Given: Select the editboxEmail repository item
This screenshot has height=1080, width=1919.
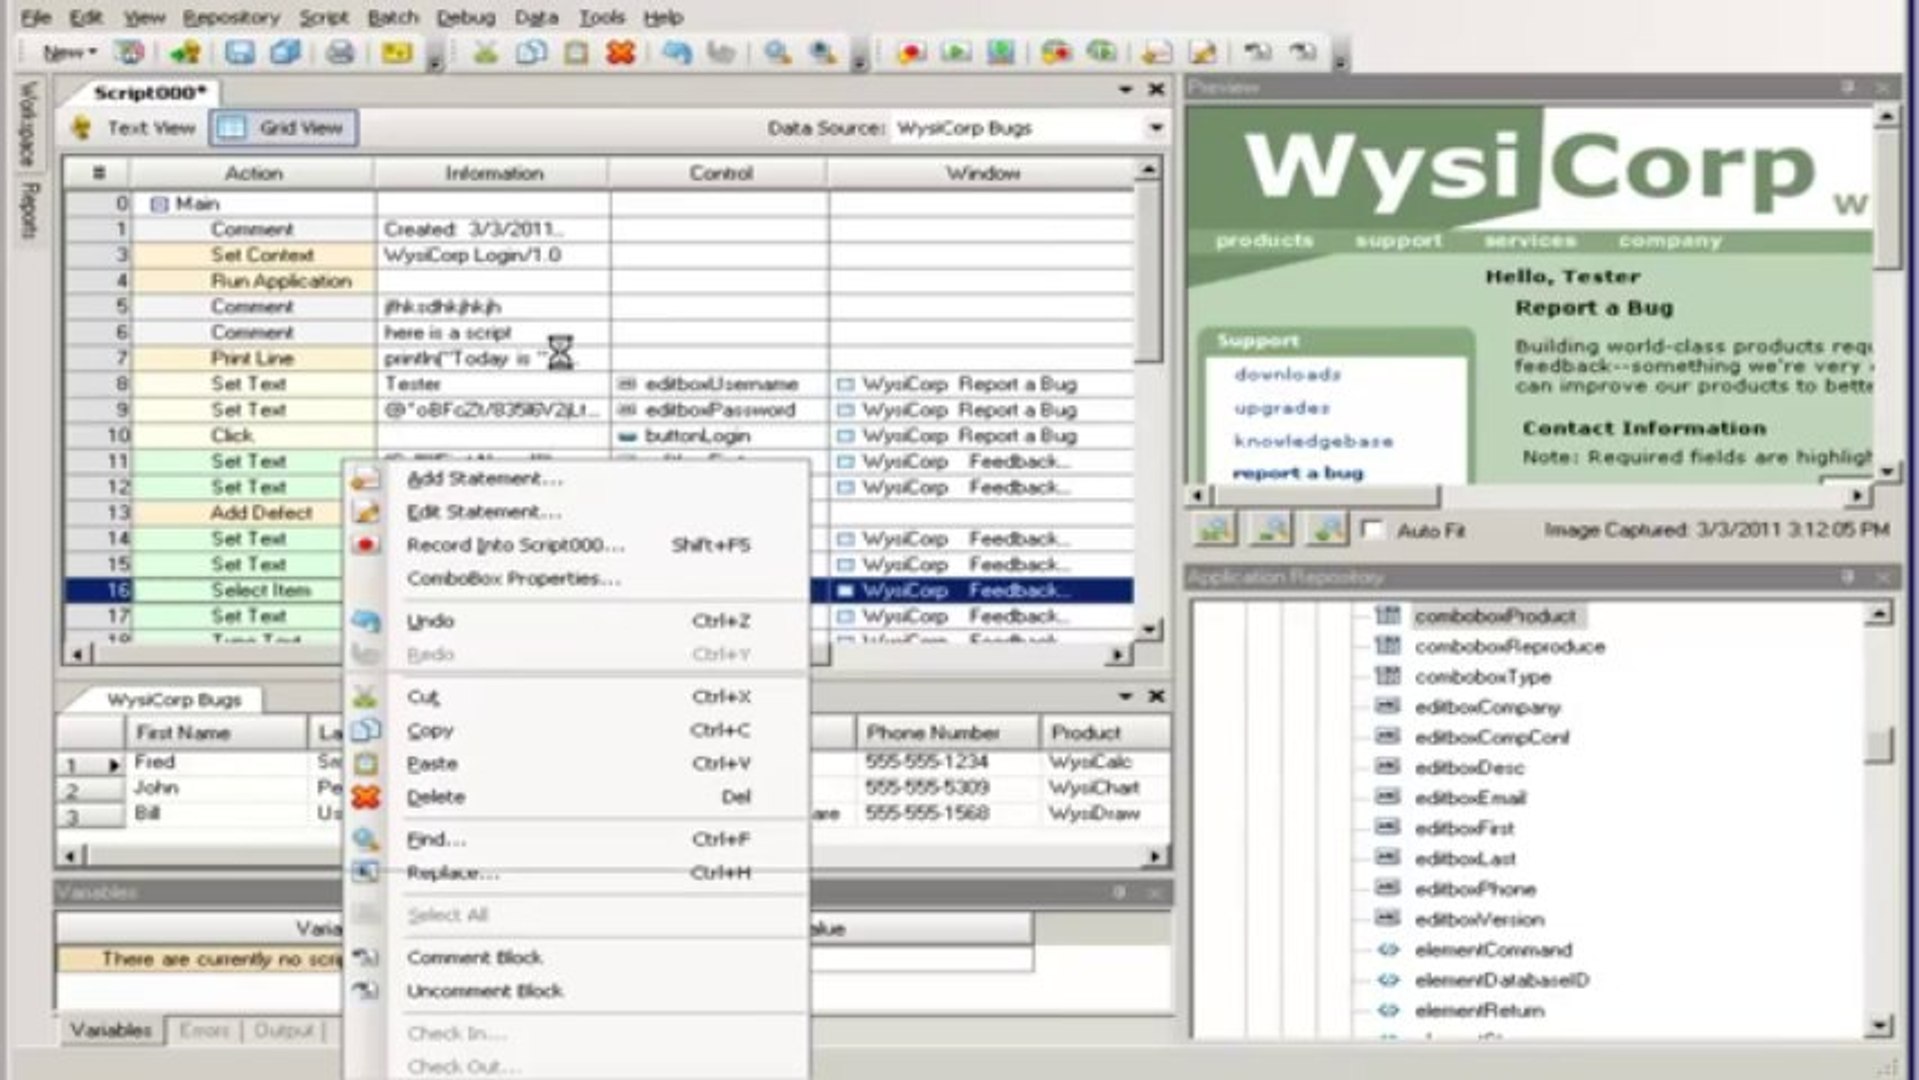Looking at the screenshot, I should click(1470, 798).
